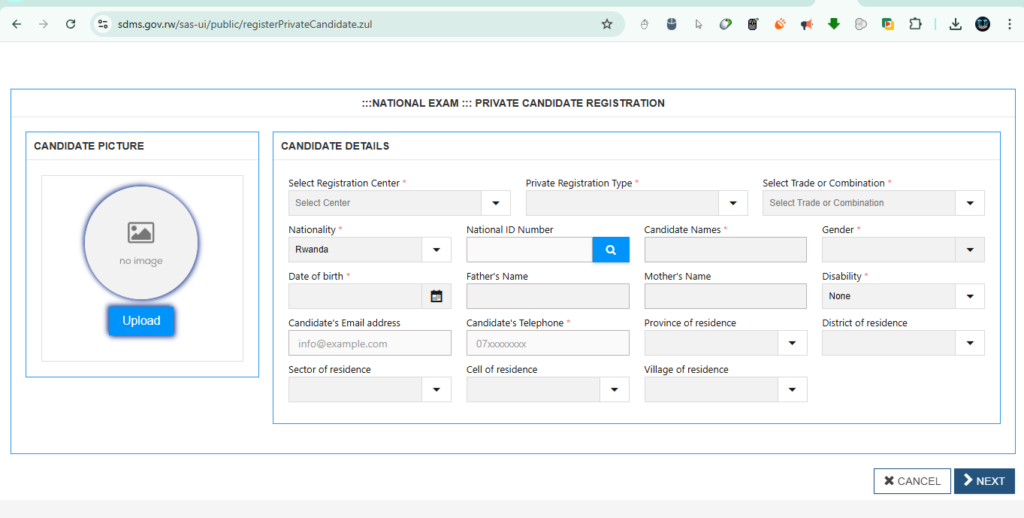This screenshot has width=1024, height=518.
Task: View site information icon in address bar
Action: pyautogui.click(x=102, y=24)
